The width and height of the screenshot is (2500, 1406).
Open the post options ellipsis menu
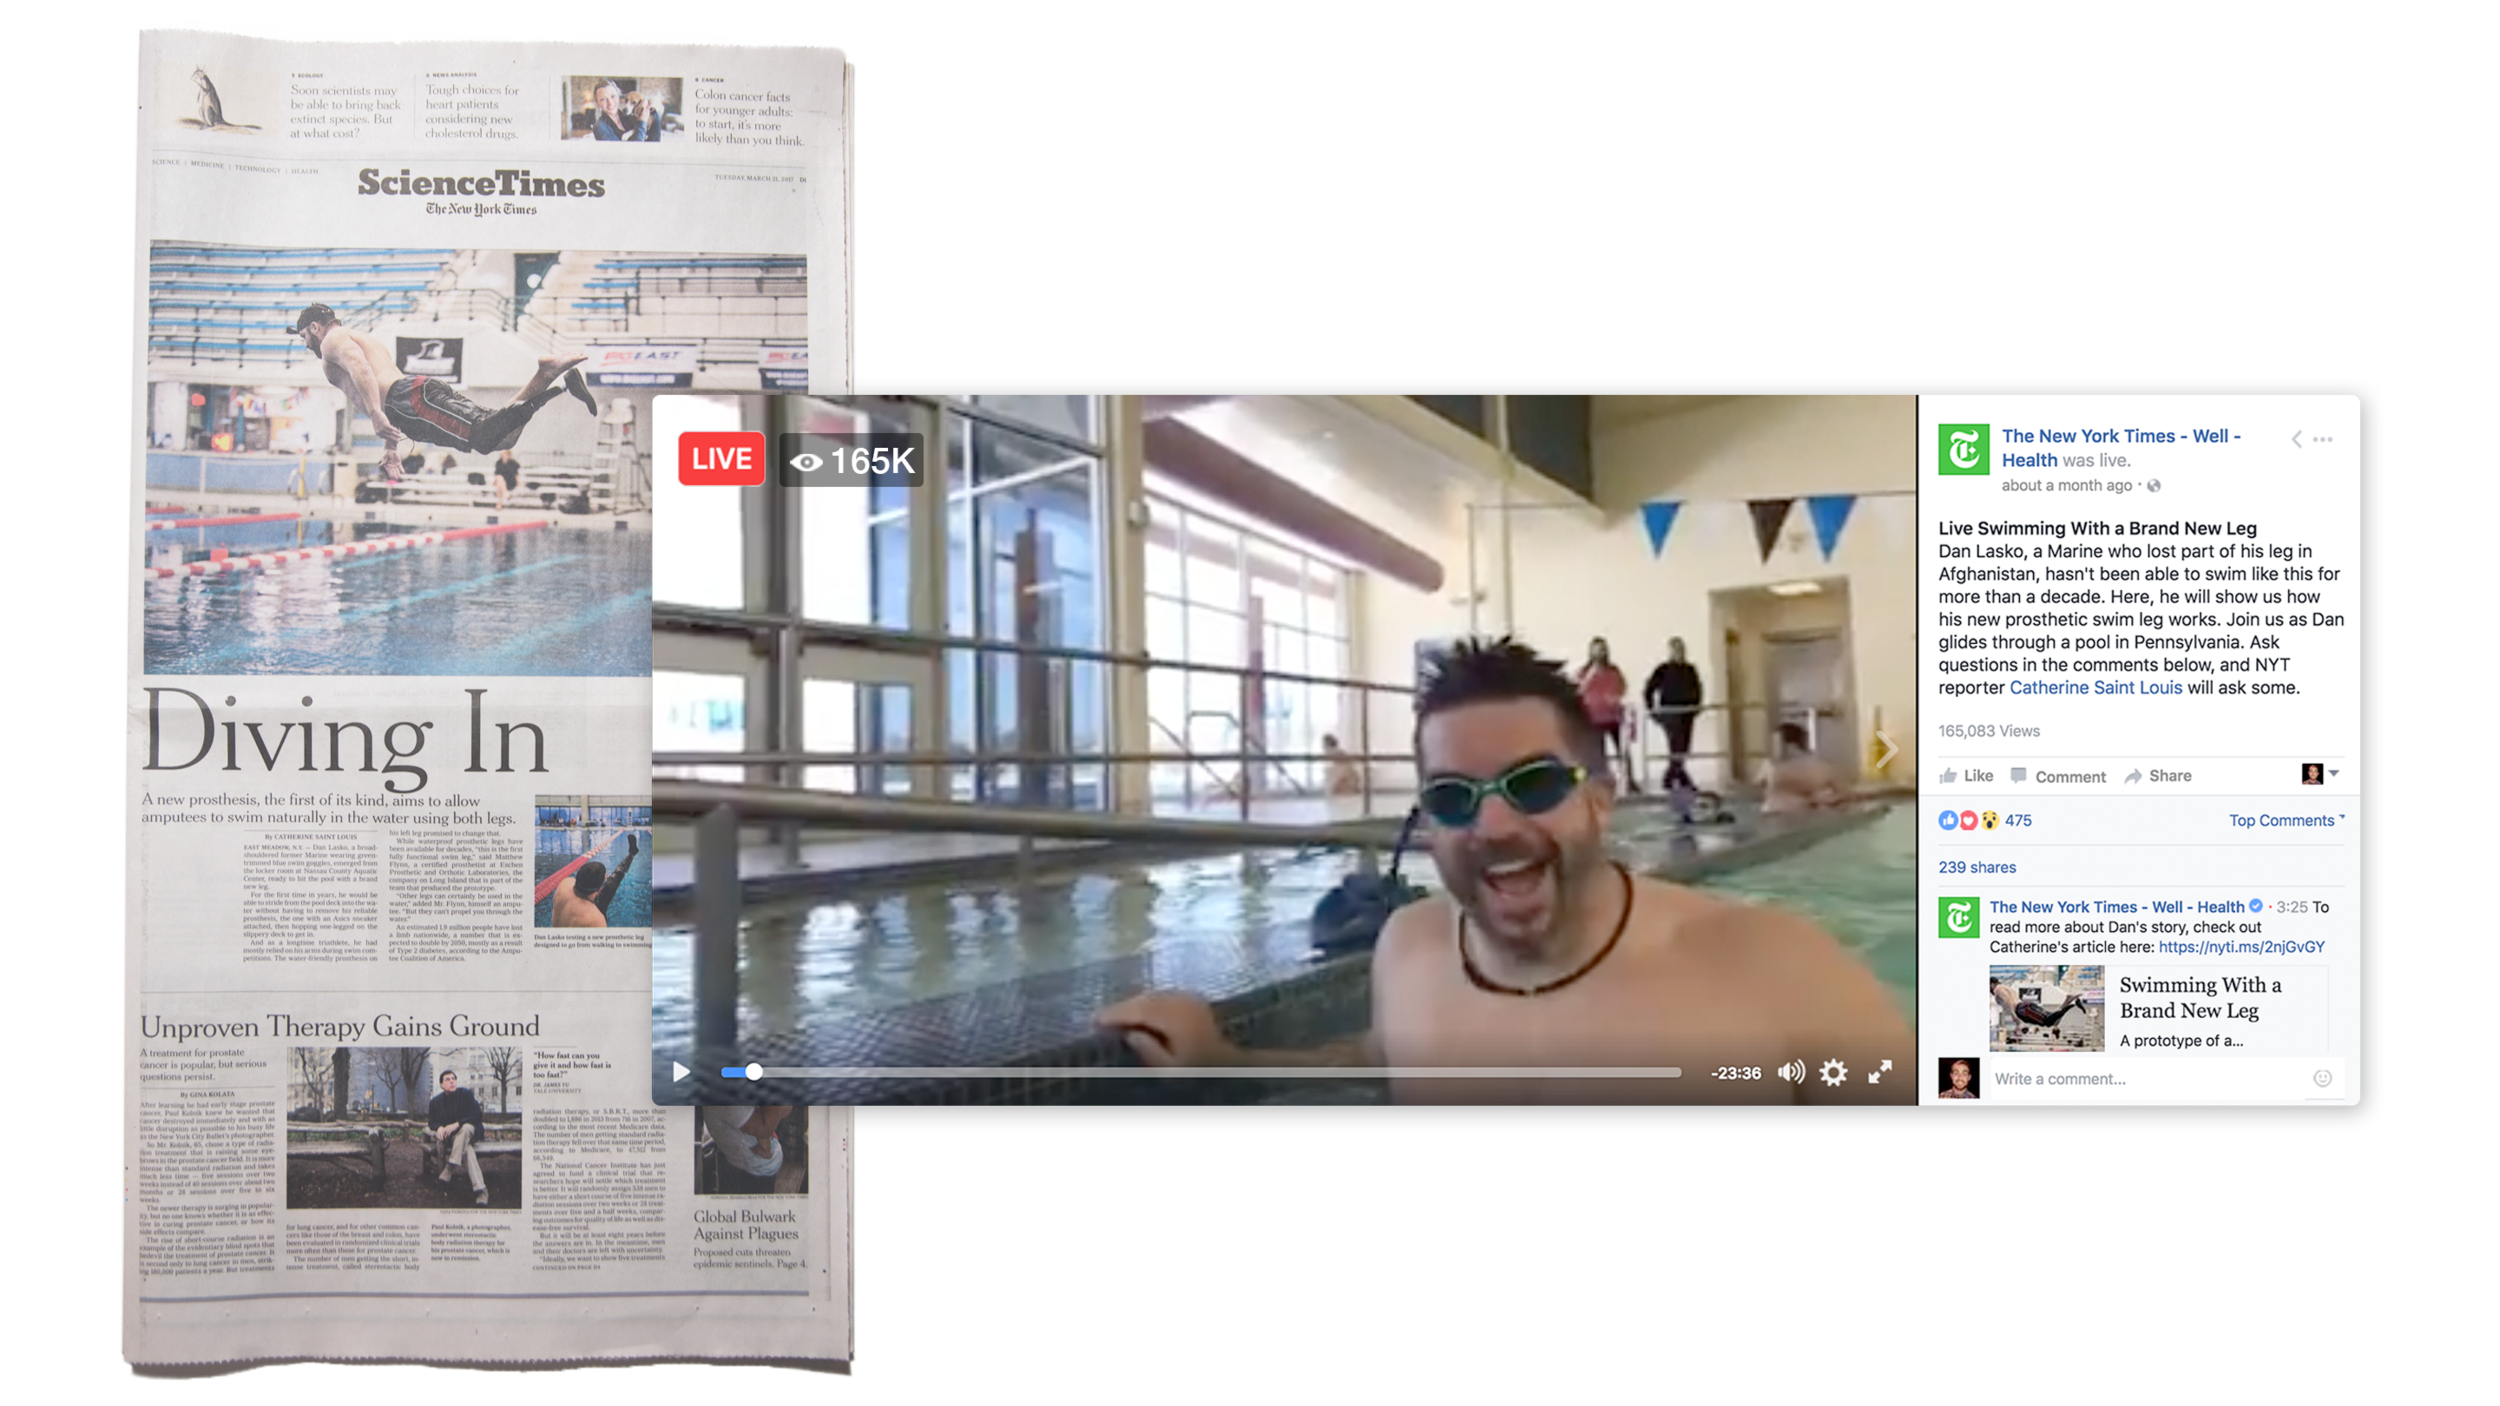pos(2323,439)
